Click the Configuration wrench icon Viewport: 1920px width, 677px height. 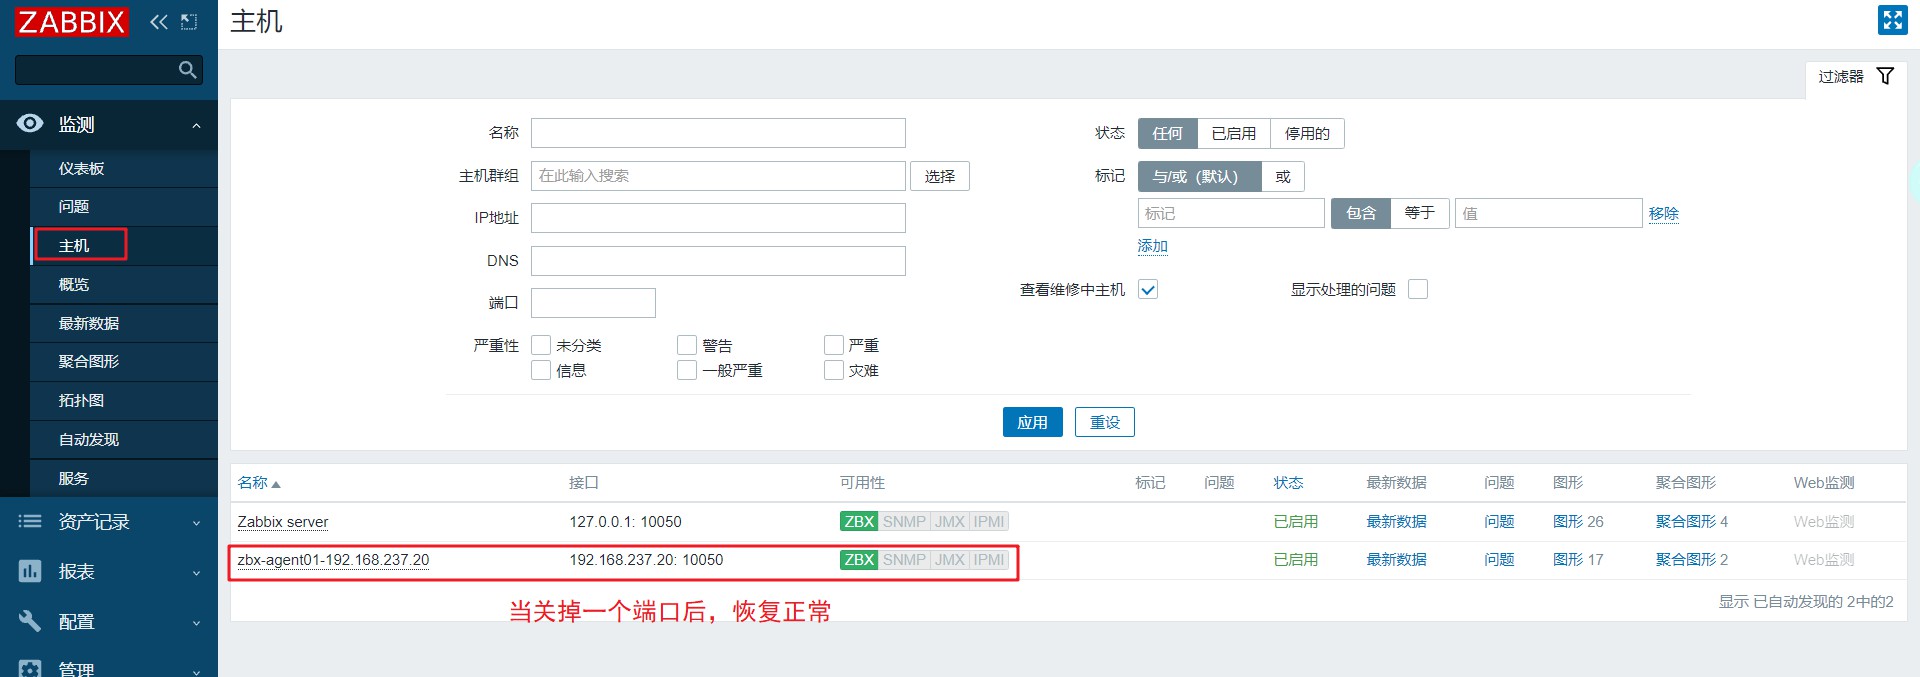[x=30, y=621]
